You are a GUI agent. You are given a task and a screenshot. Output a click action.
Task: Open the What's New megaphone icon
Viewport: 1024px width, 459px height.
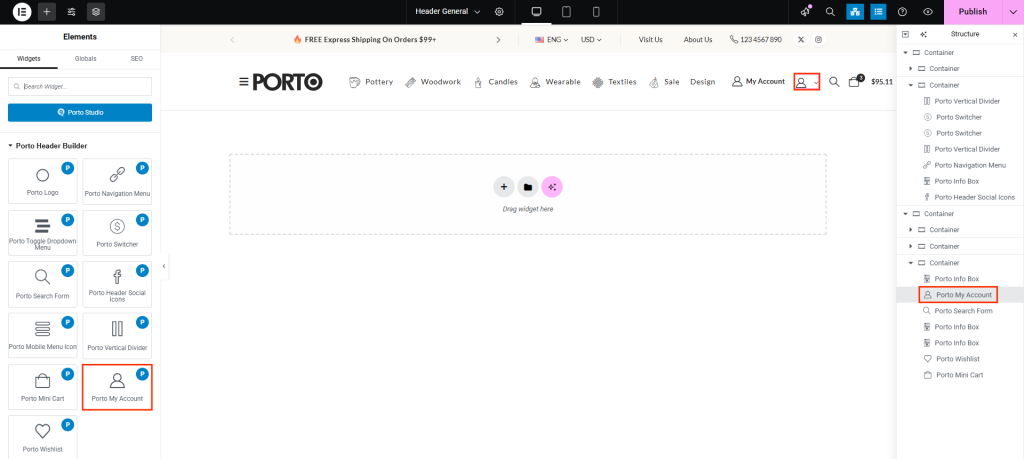[x=806, y=12]
